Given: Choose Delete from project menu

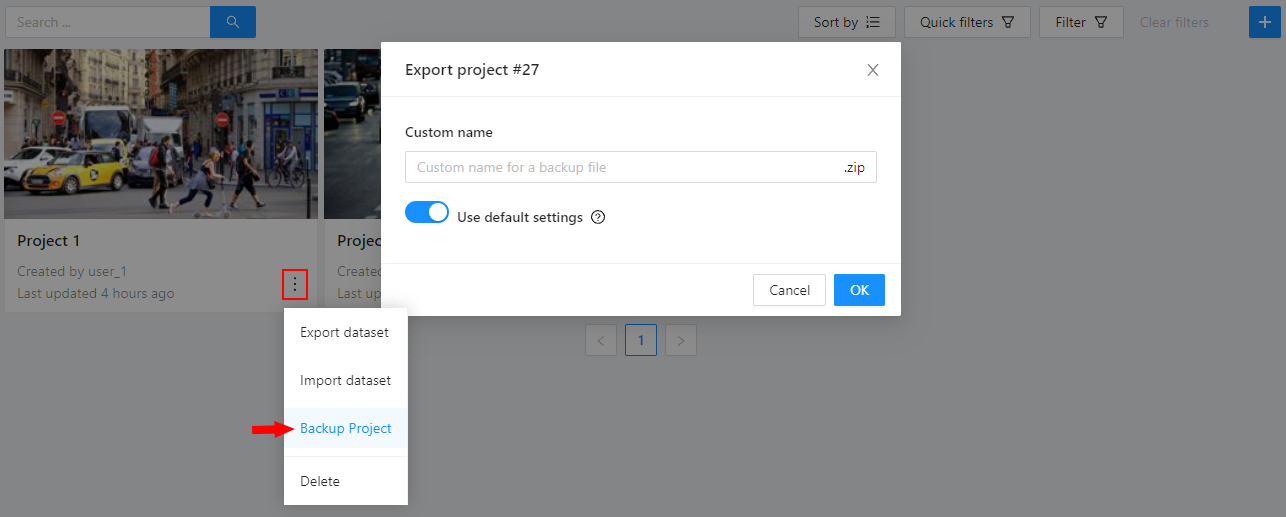Looking at the screenshot, I should [x=320, y=481].
